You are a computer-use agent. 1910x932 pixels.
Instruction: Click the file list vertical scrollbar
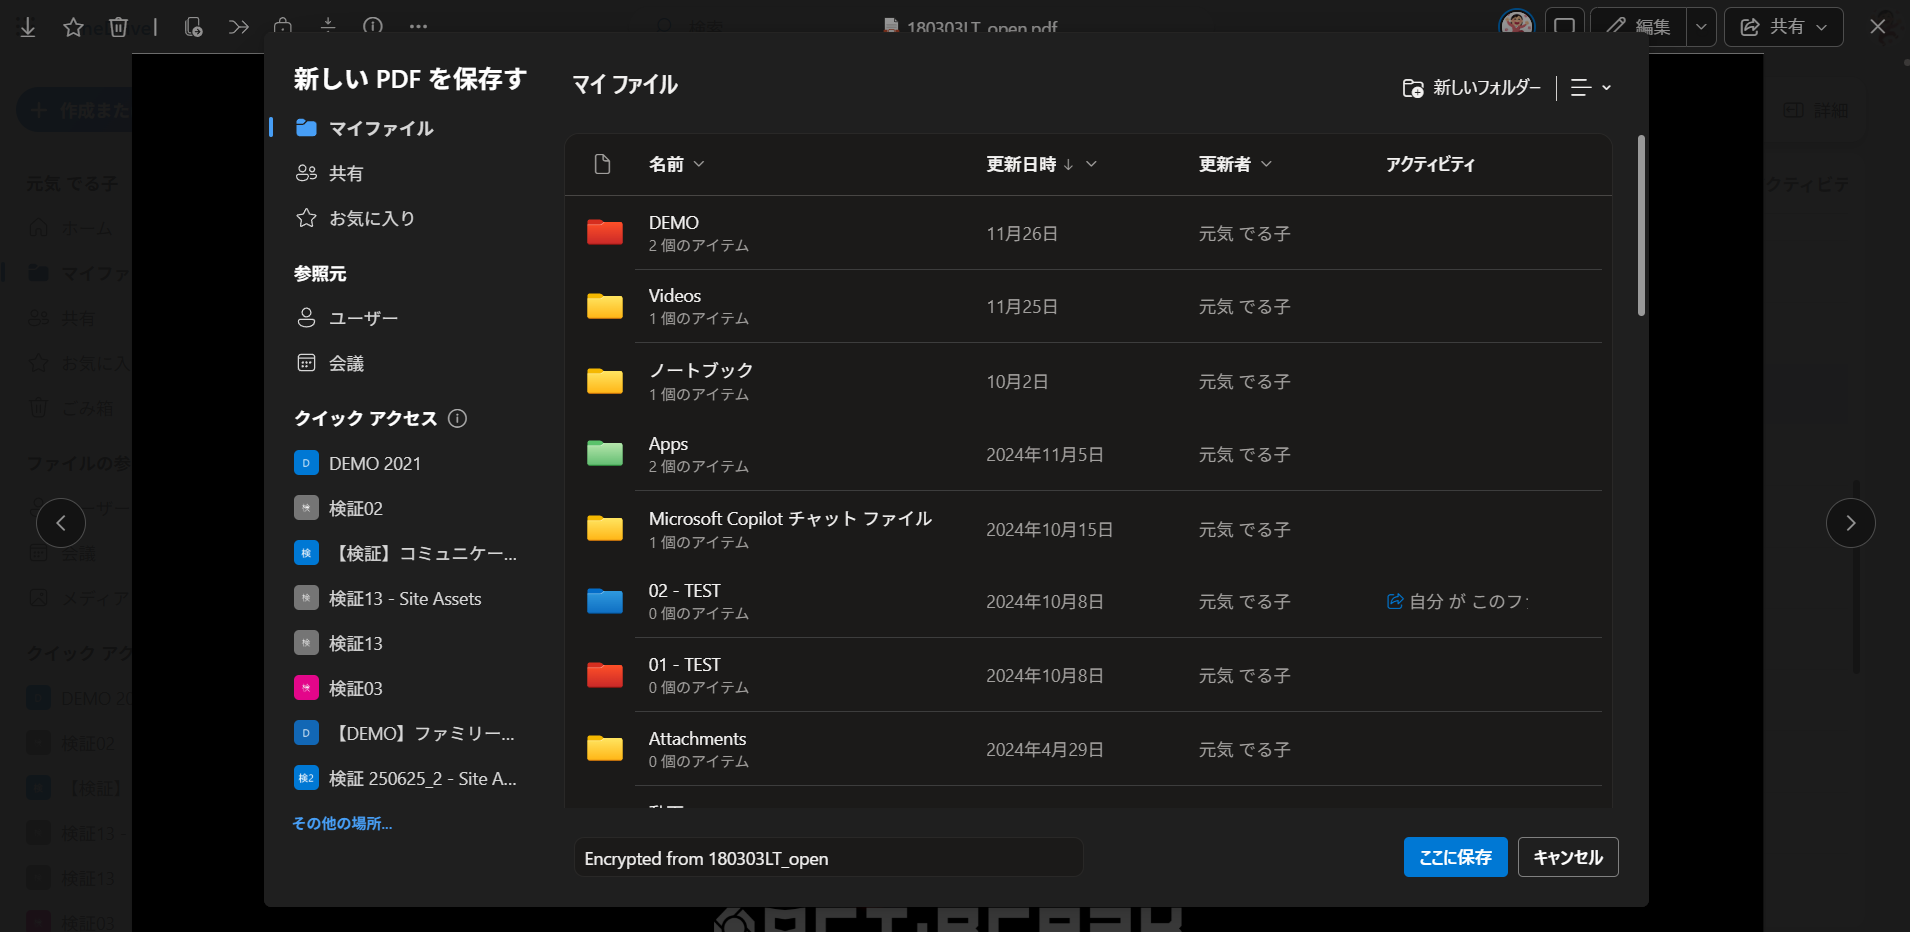(x=1641, y=226)
